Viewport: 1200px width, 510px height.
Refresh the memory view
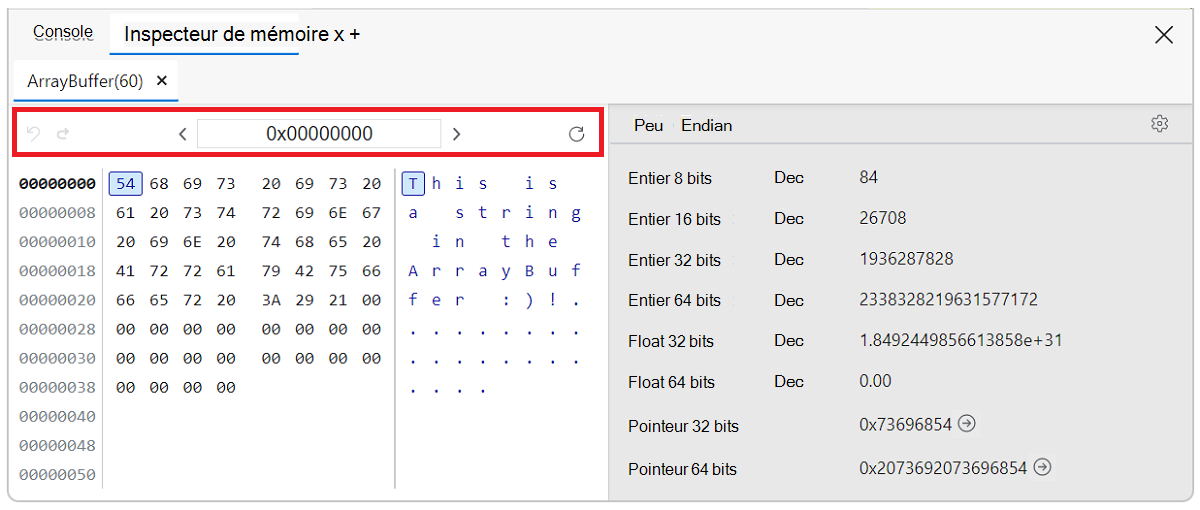pyautogui.click(x=576, y=134)
